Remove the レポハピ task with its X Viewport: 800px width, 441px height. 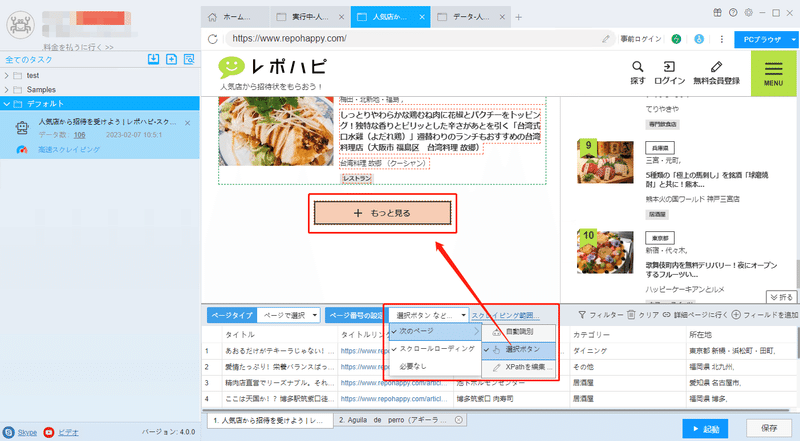[x=187, y=123]
